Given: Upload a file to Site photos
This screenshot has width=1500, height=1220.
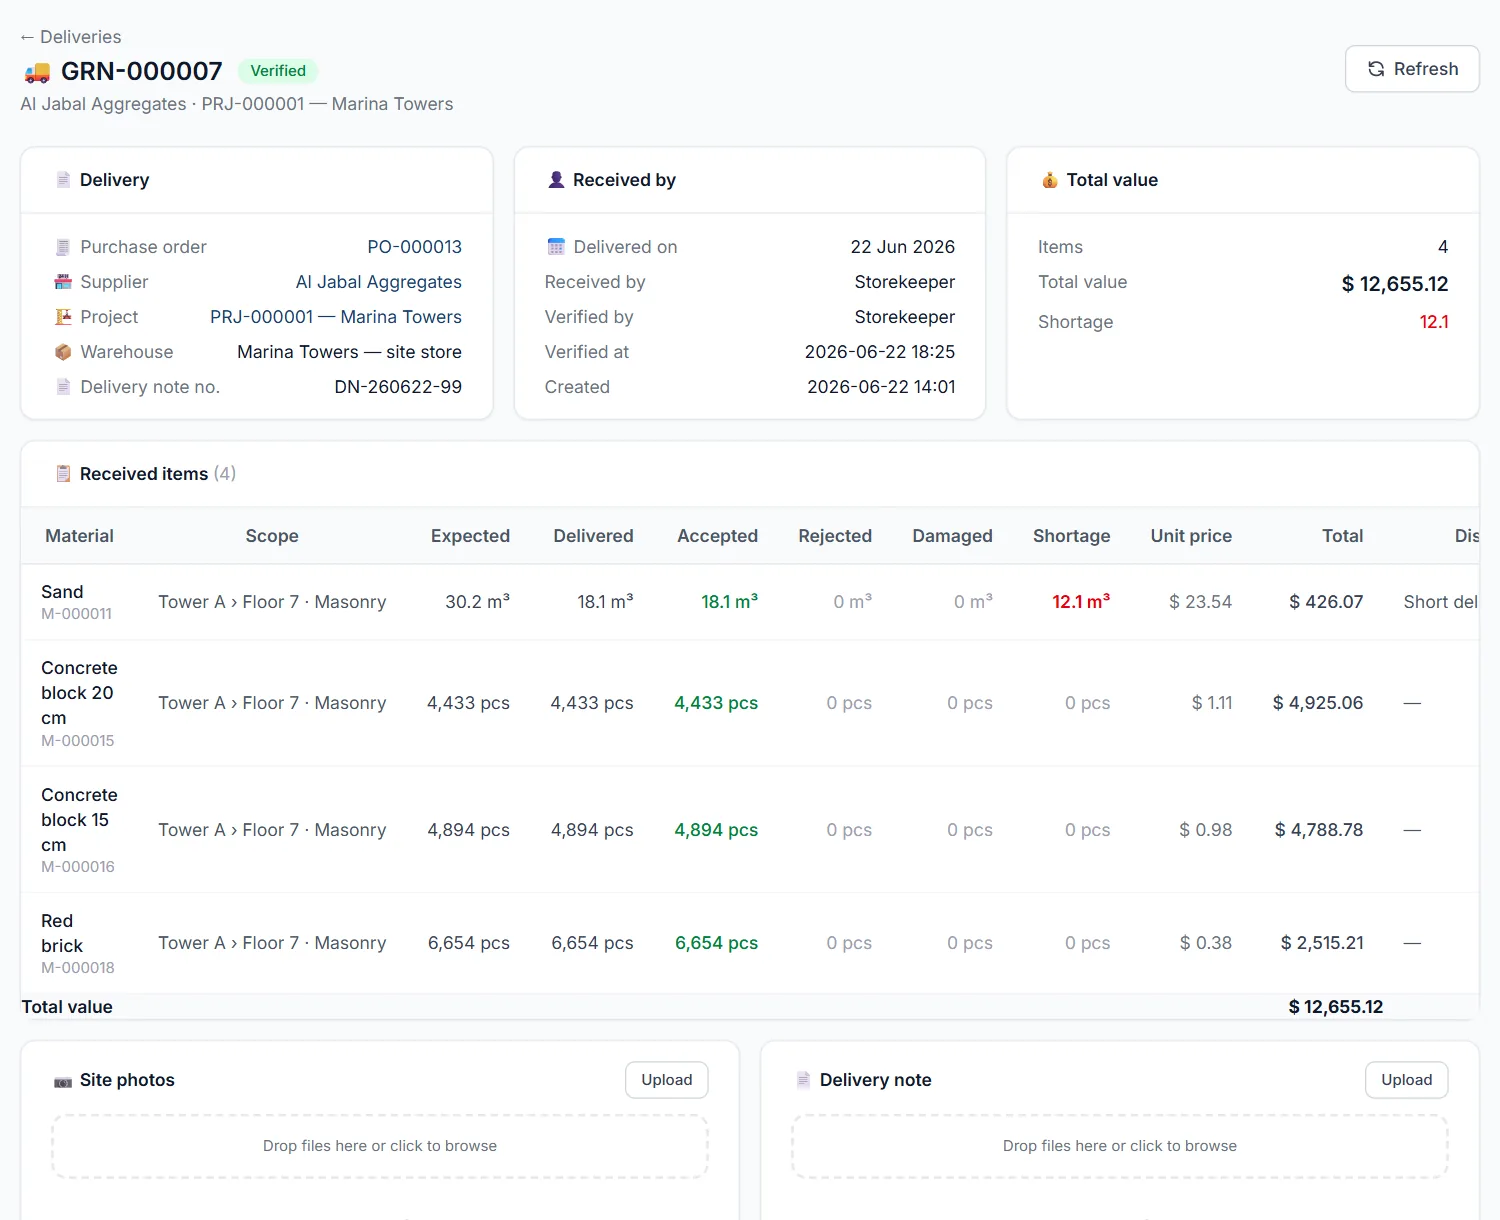Looking at the screenshot, I should click(667, 1080).
